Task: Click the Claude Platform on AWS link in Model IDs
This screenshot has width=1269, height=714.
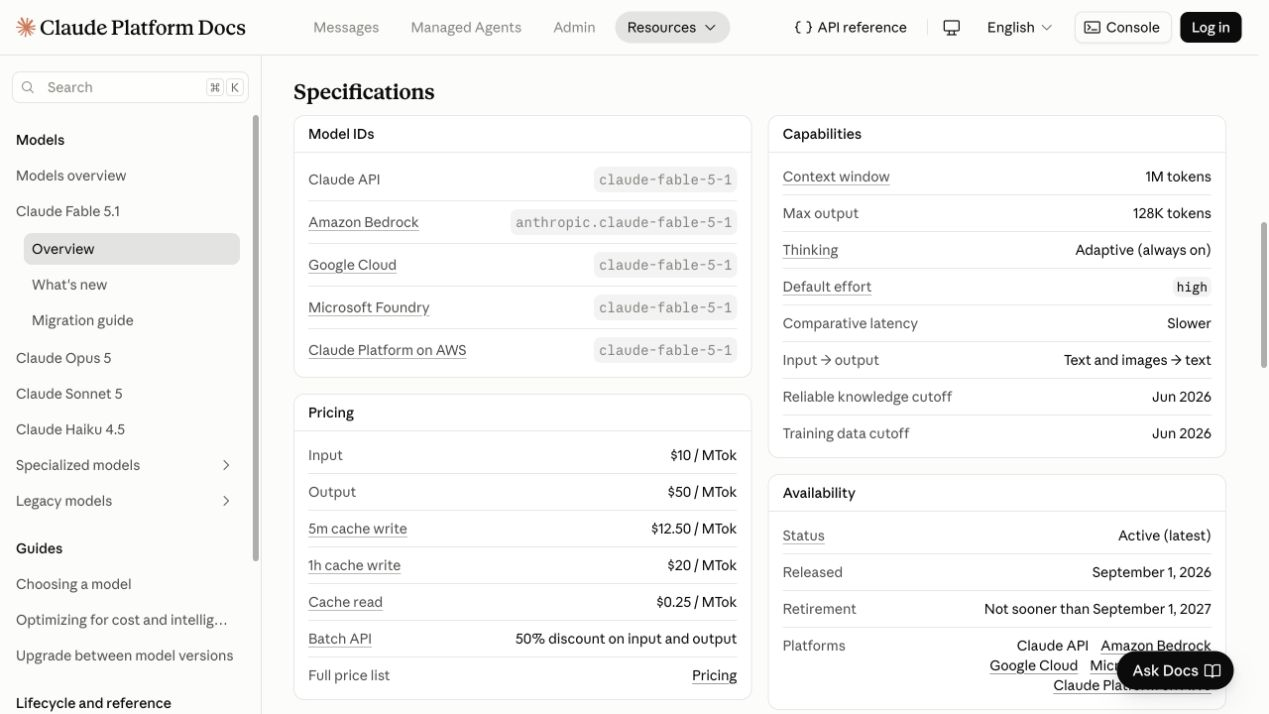Action: click(x=387, y=350)
